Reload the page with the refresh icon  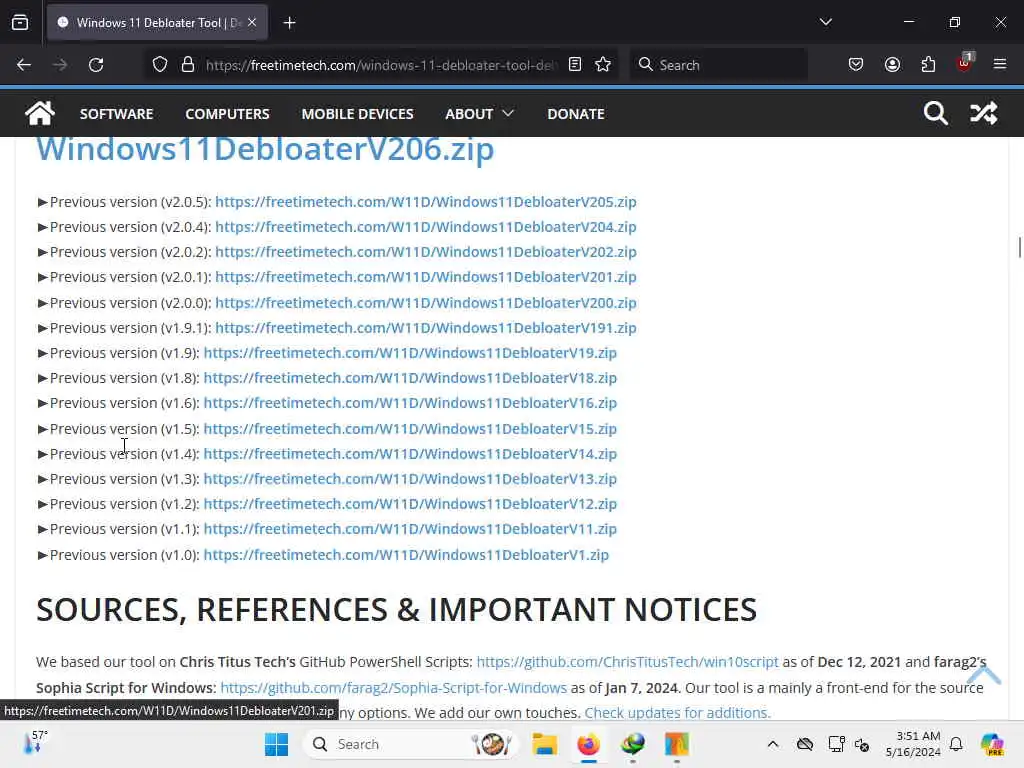pos(96,65)
